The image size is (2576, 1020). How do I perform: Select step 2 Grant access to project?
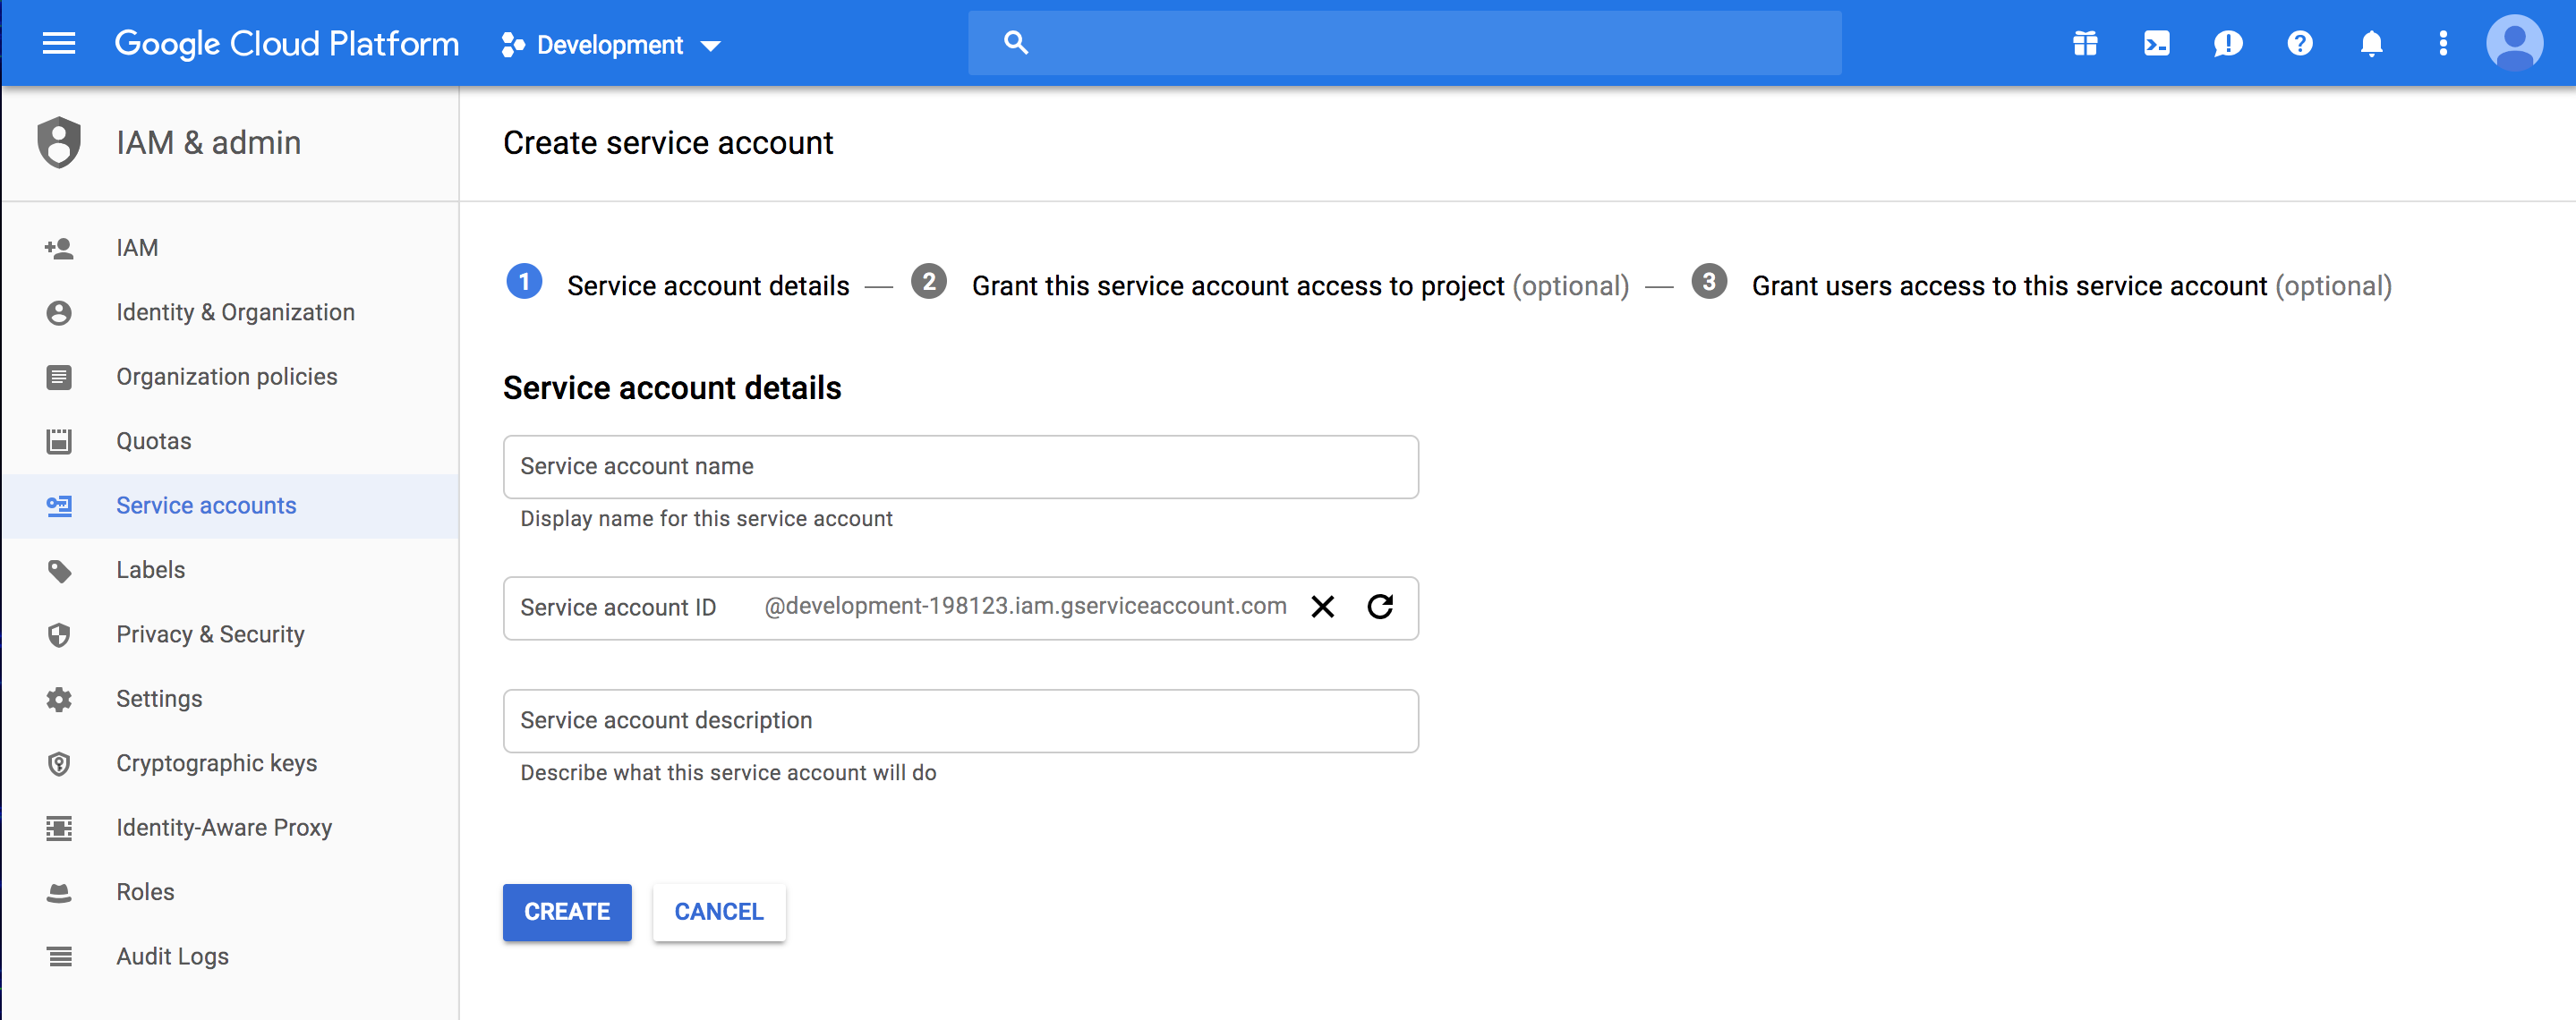pyautogui.click(x=1270, y=284)
